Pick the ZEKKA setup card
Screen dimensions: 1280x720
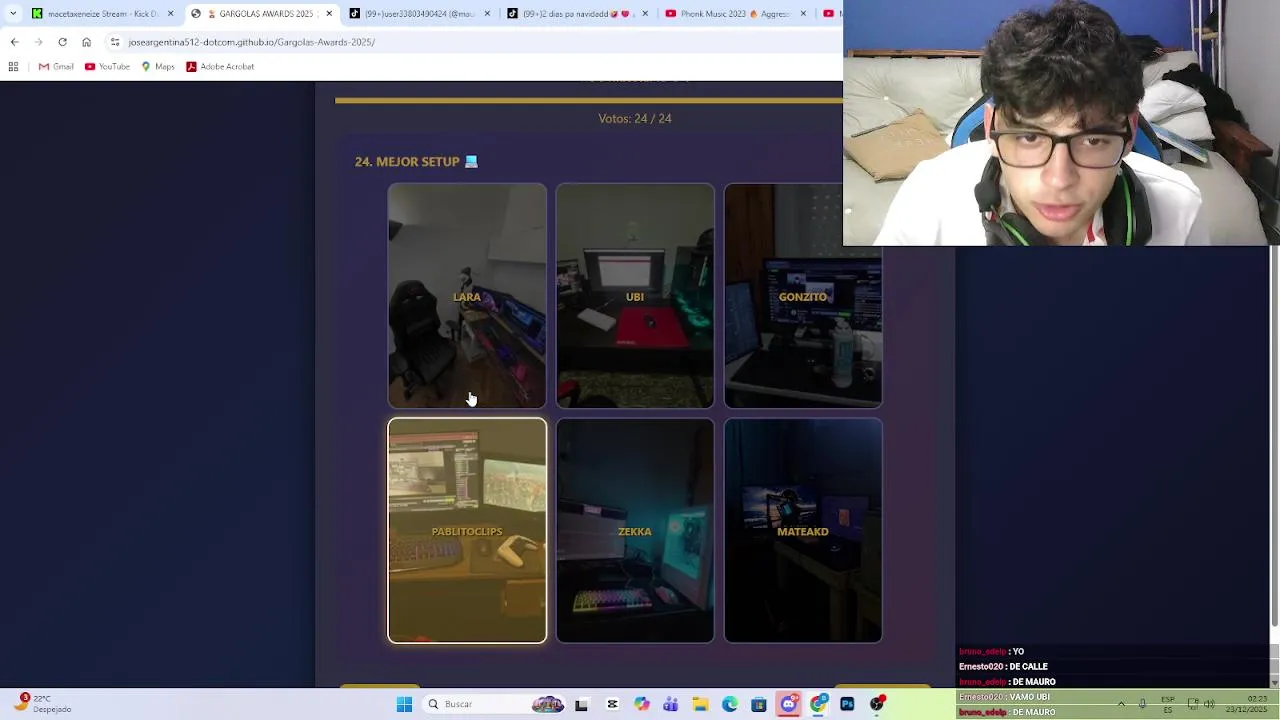coord(635,531)
